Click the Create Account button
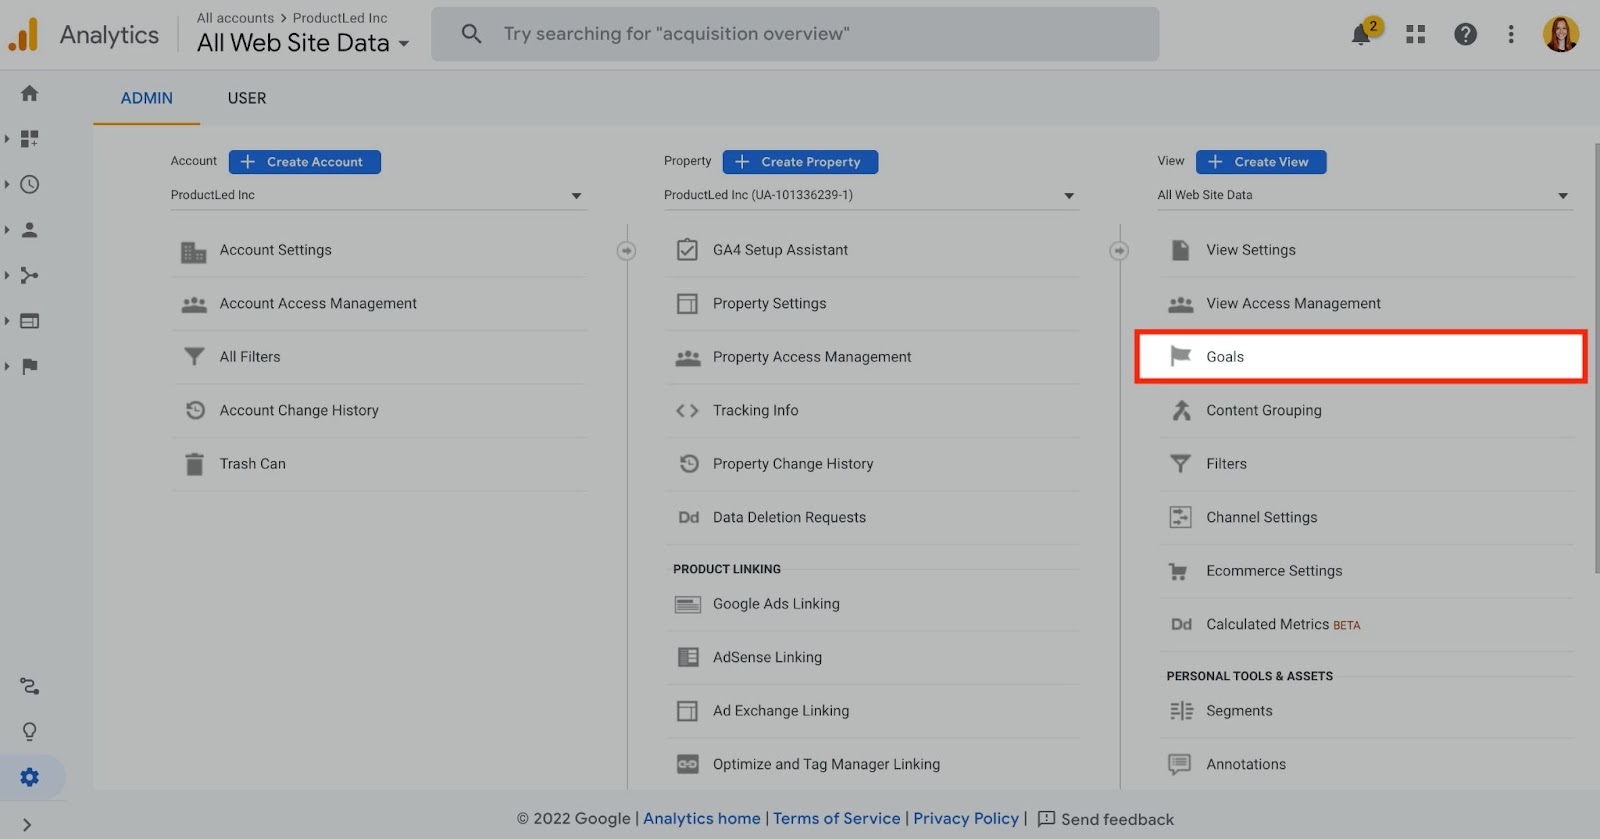 click(x=304, y=162)
